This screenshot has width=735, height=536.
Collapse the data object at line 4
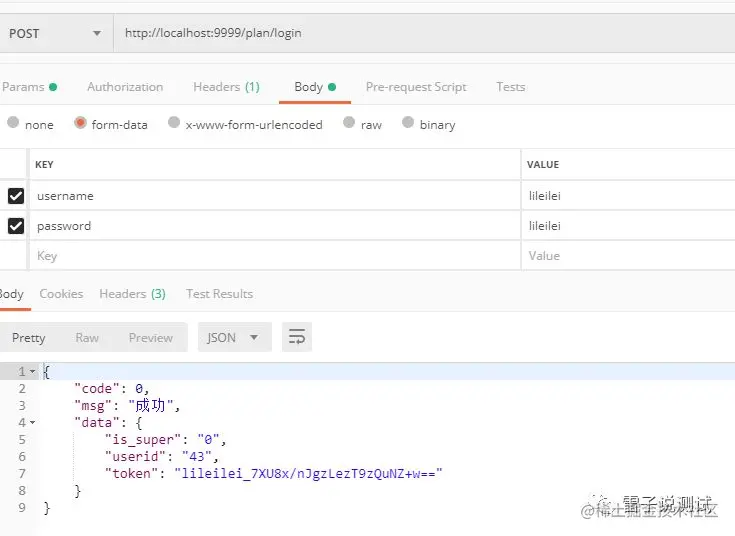33,423
